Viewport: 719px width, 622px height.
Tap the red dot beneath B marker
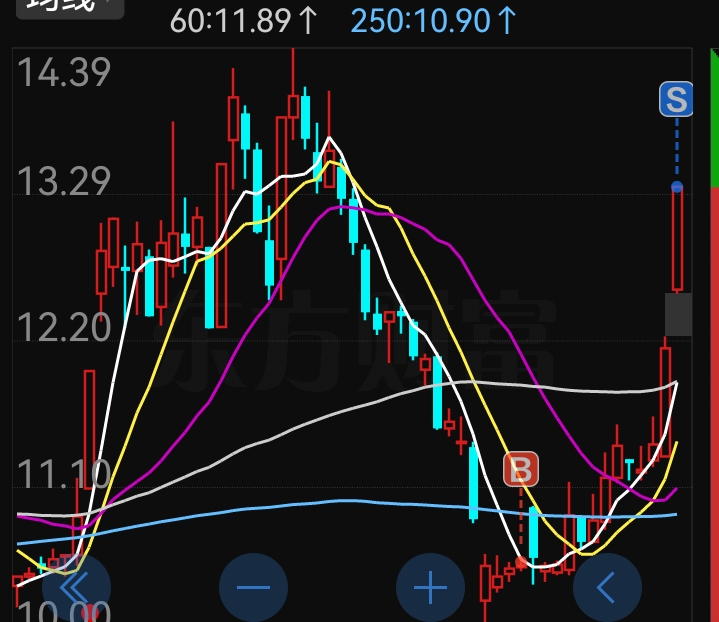click(x=521, y=561)
